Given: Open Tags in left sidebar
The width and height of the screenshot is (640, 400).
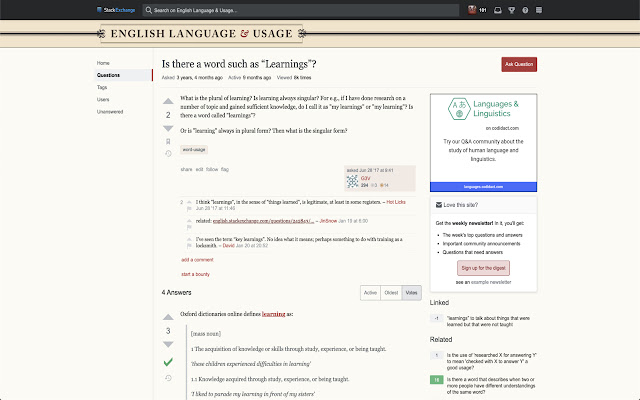Looking at the screenshot, I should 102,87.
